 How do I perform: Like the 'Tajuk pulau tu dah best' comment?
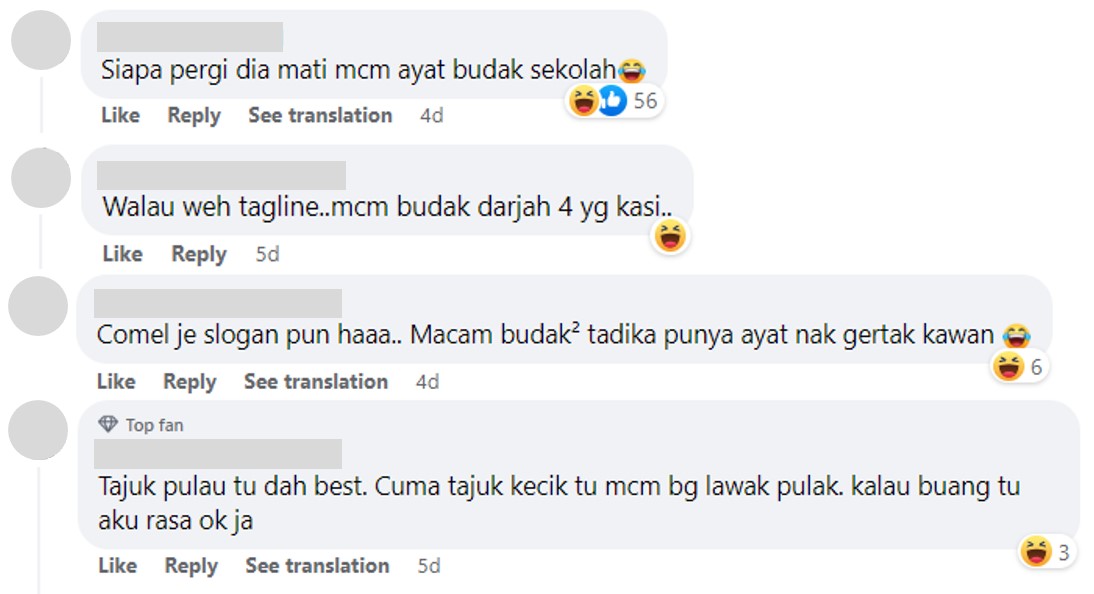118,565
